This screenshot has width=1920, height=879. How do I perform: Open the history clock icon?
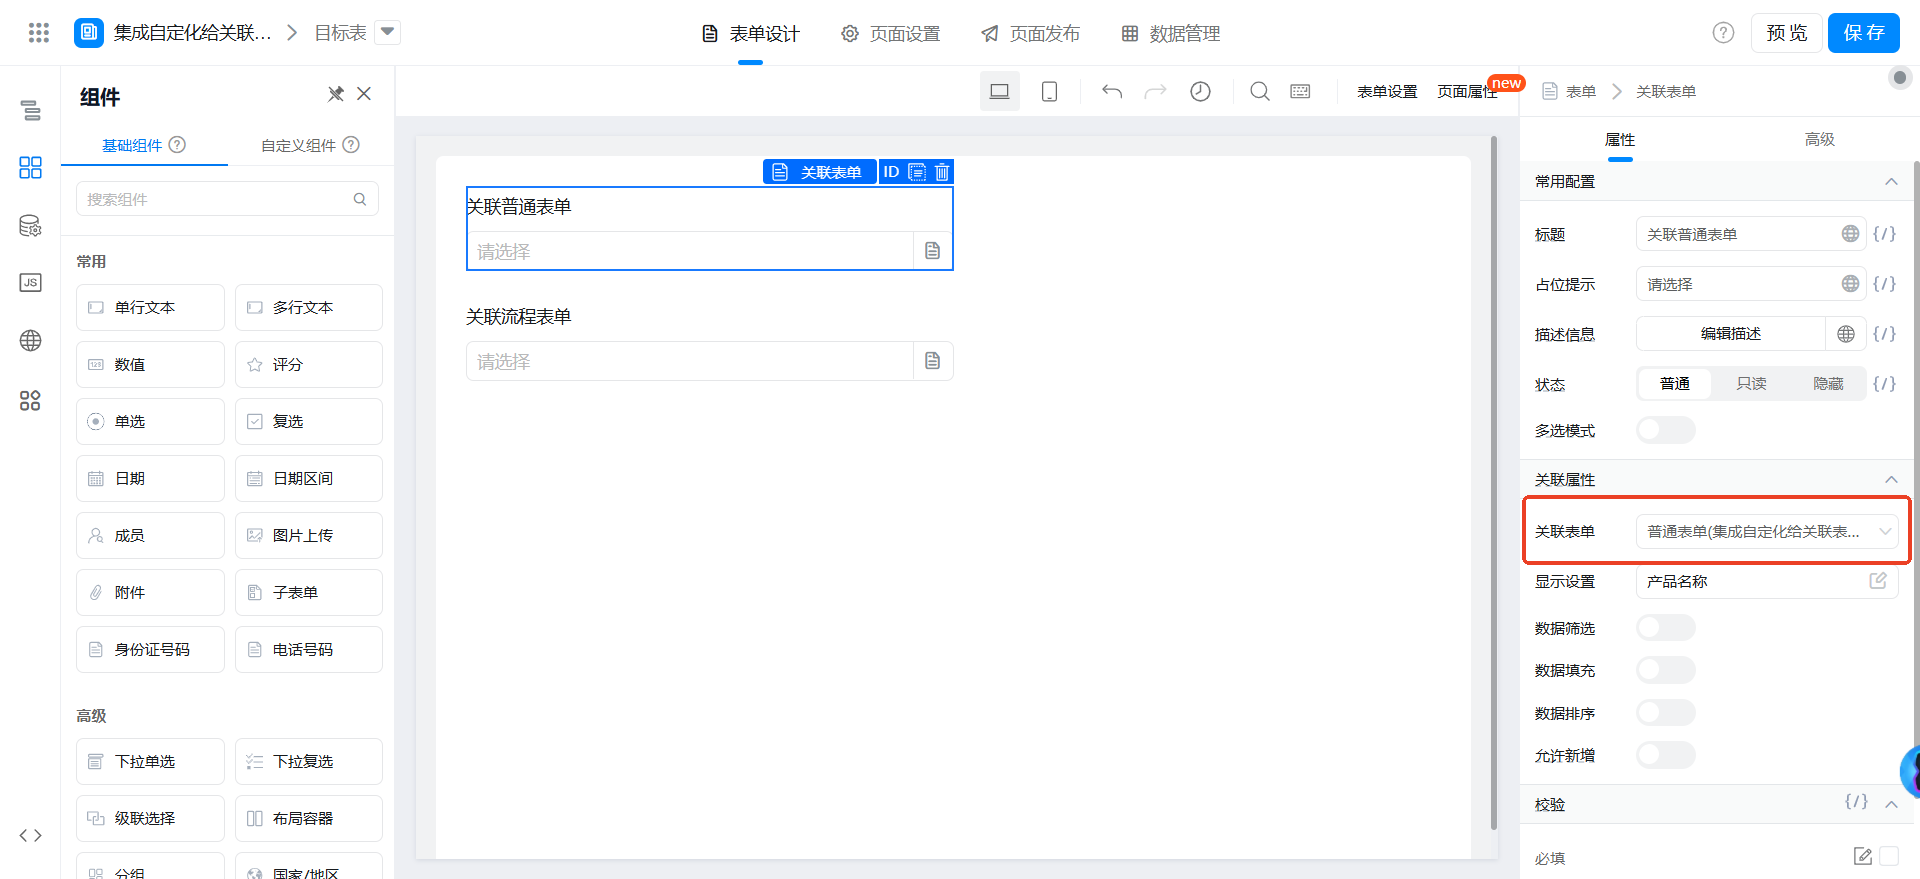pos(1200,91)
